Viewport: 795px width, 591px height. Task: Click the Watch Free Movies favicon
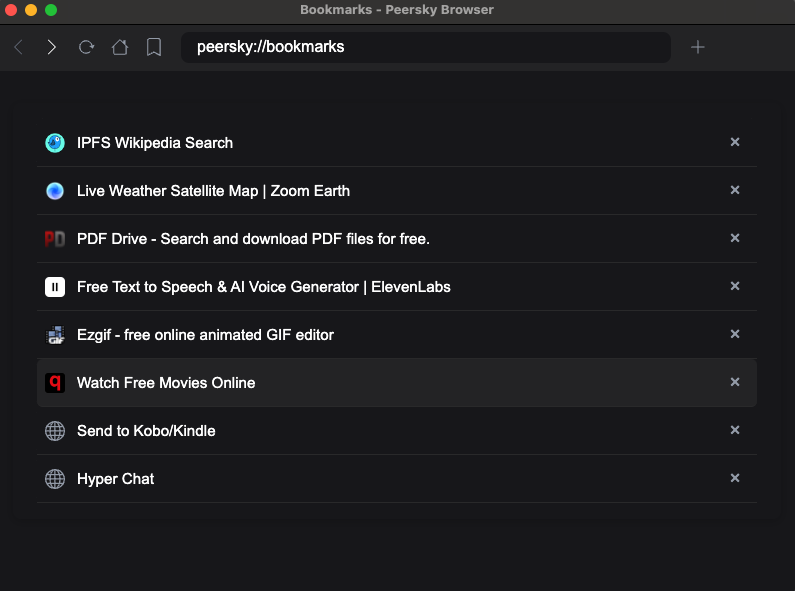(x=55, y=383)
